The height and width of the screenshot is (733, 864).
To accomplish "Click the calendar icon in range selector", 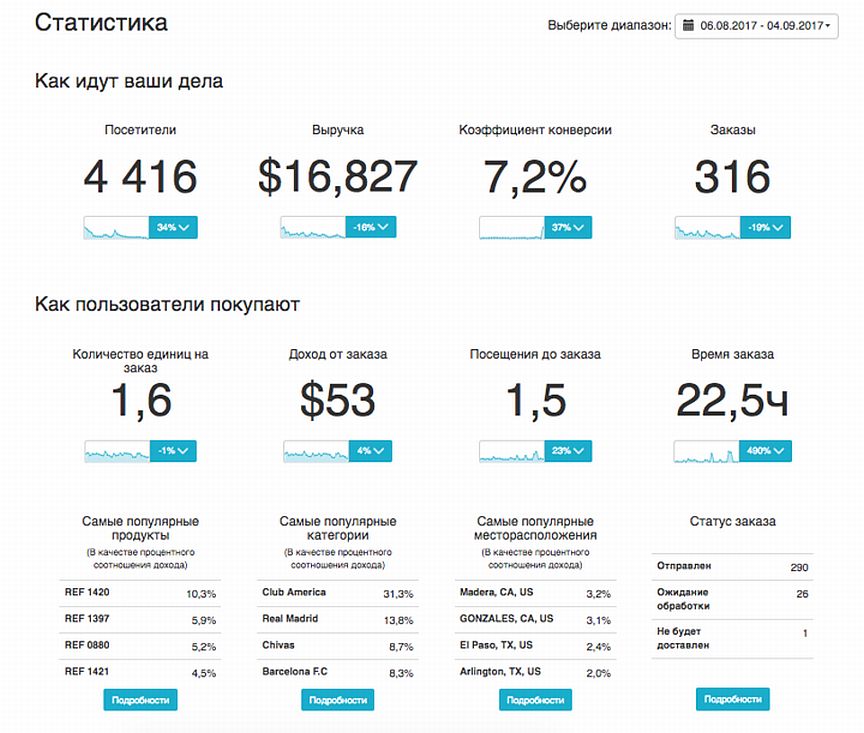I will [x=688, y=25].
